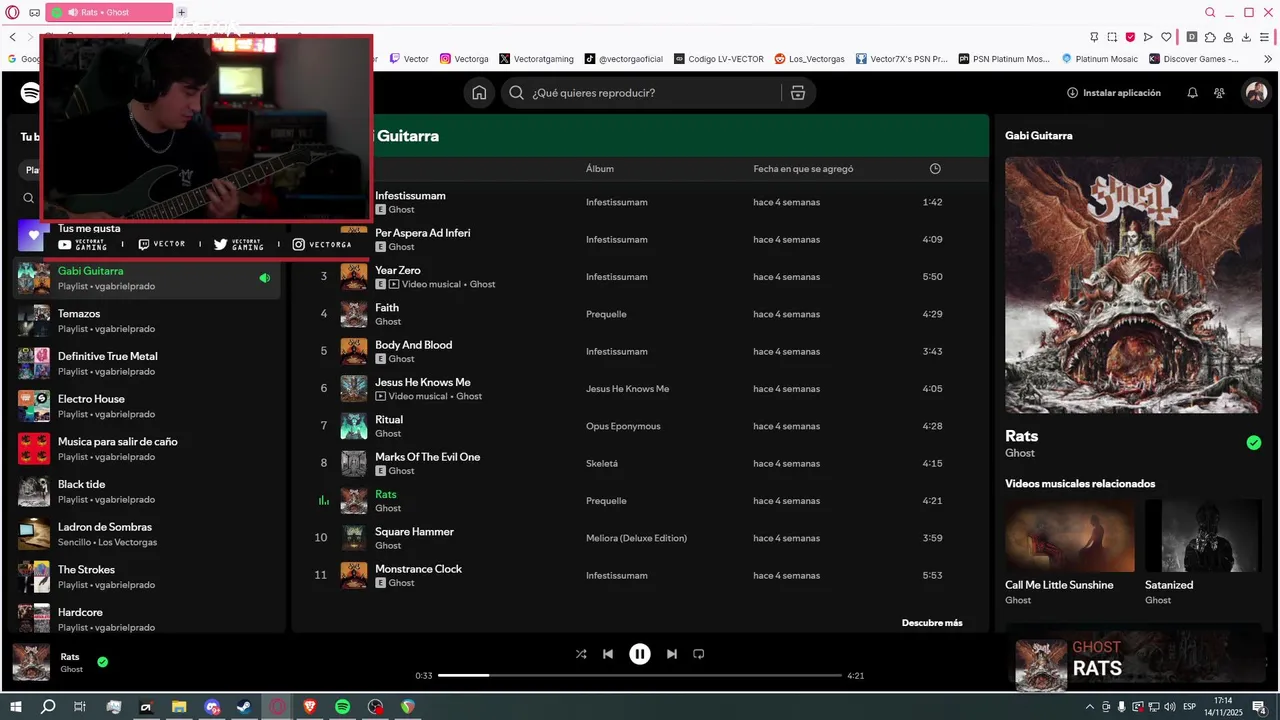Image resolution: width=1280 pixels, height=720 pixels.
Task: Open Meliora (Deluxe Edition) album link
Action: pyautogui.click(x=636, y=538)
